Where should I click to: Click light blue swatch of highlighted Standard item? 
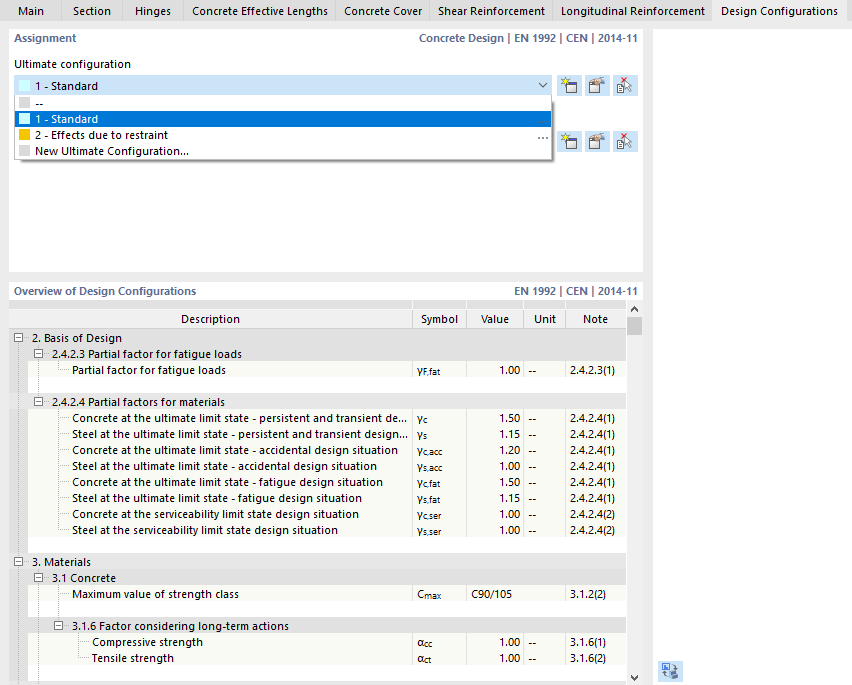click(24, 119)
